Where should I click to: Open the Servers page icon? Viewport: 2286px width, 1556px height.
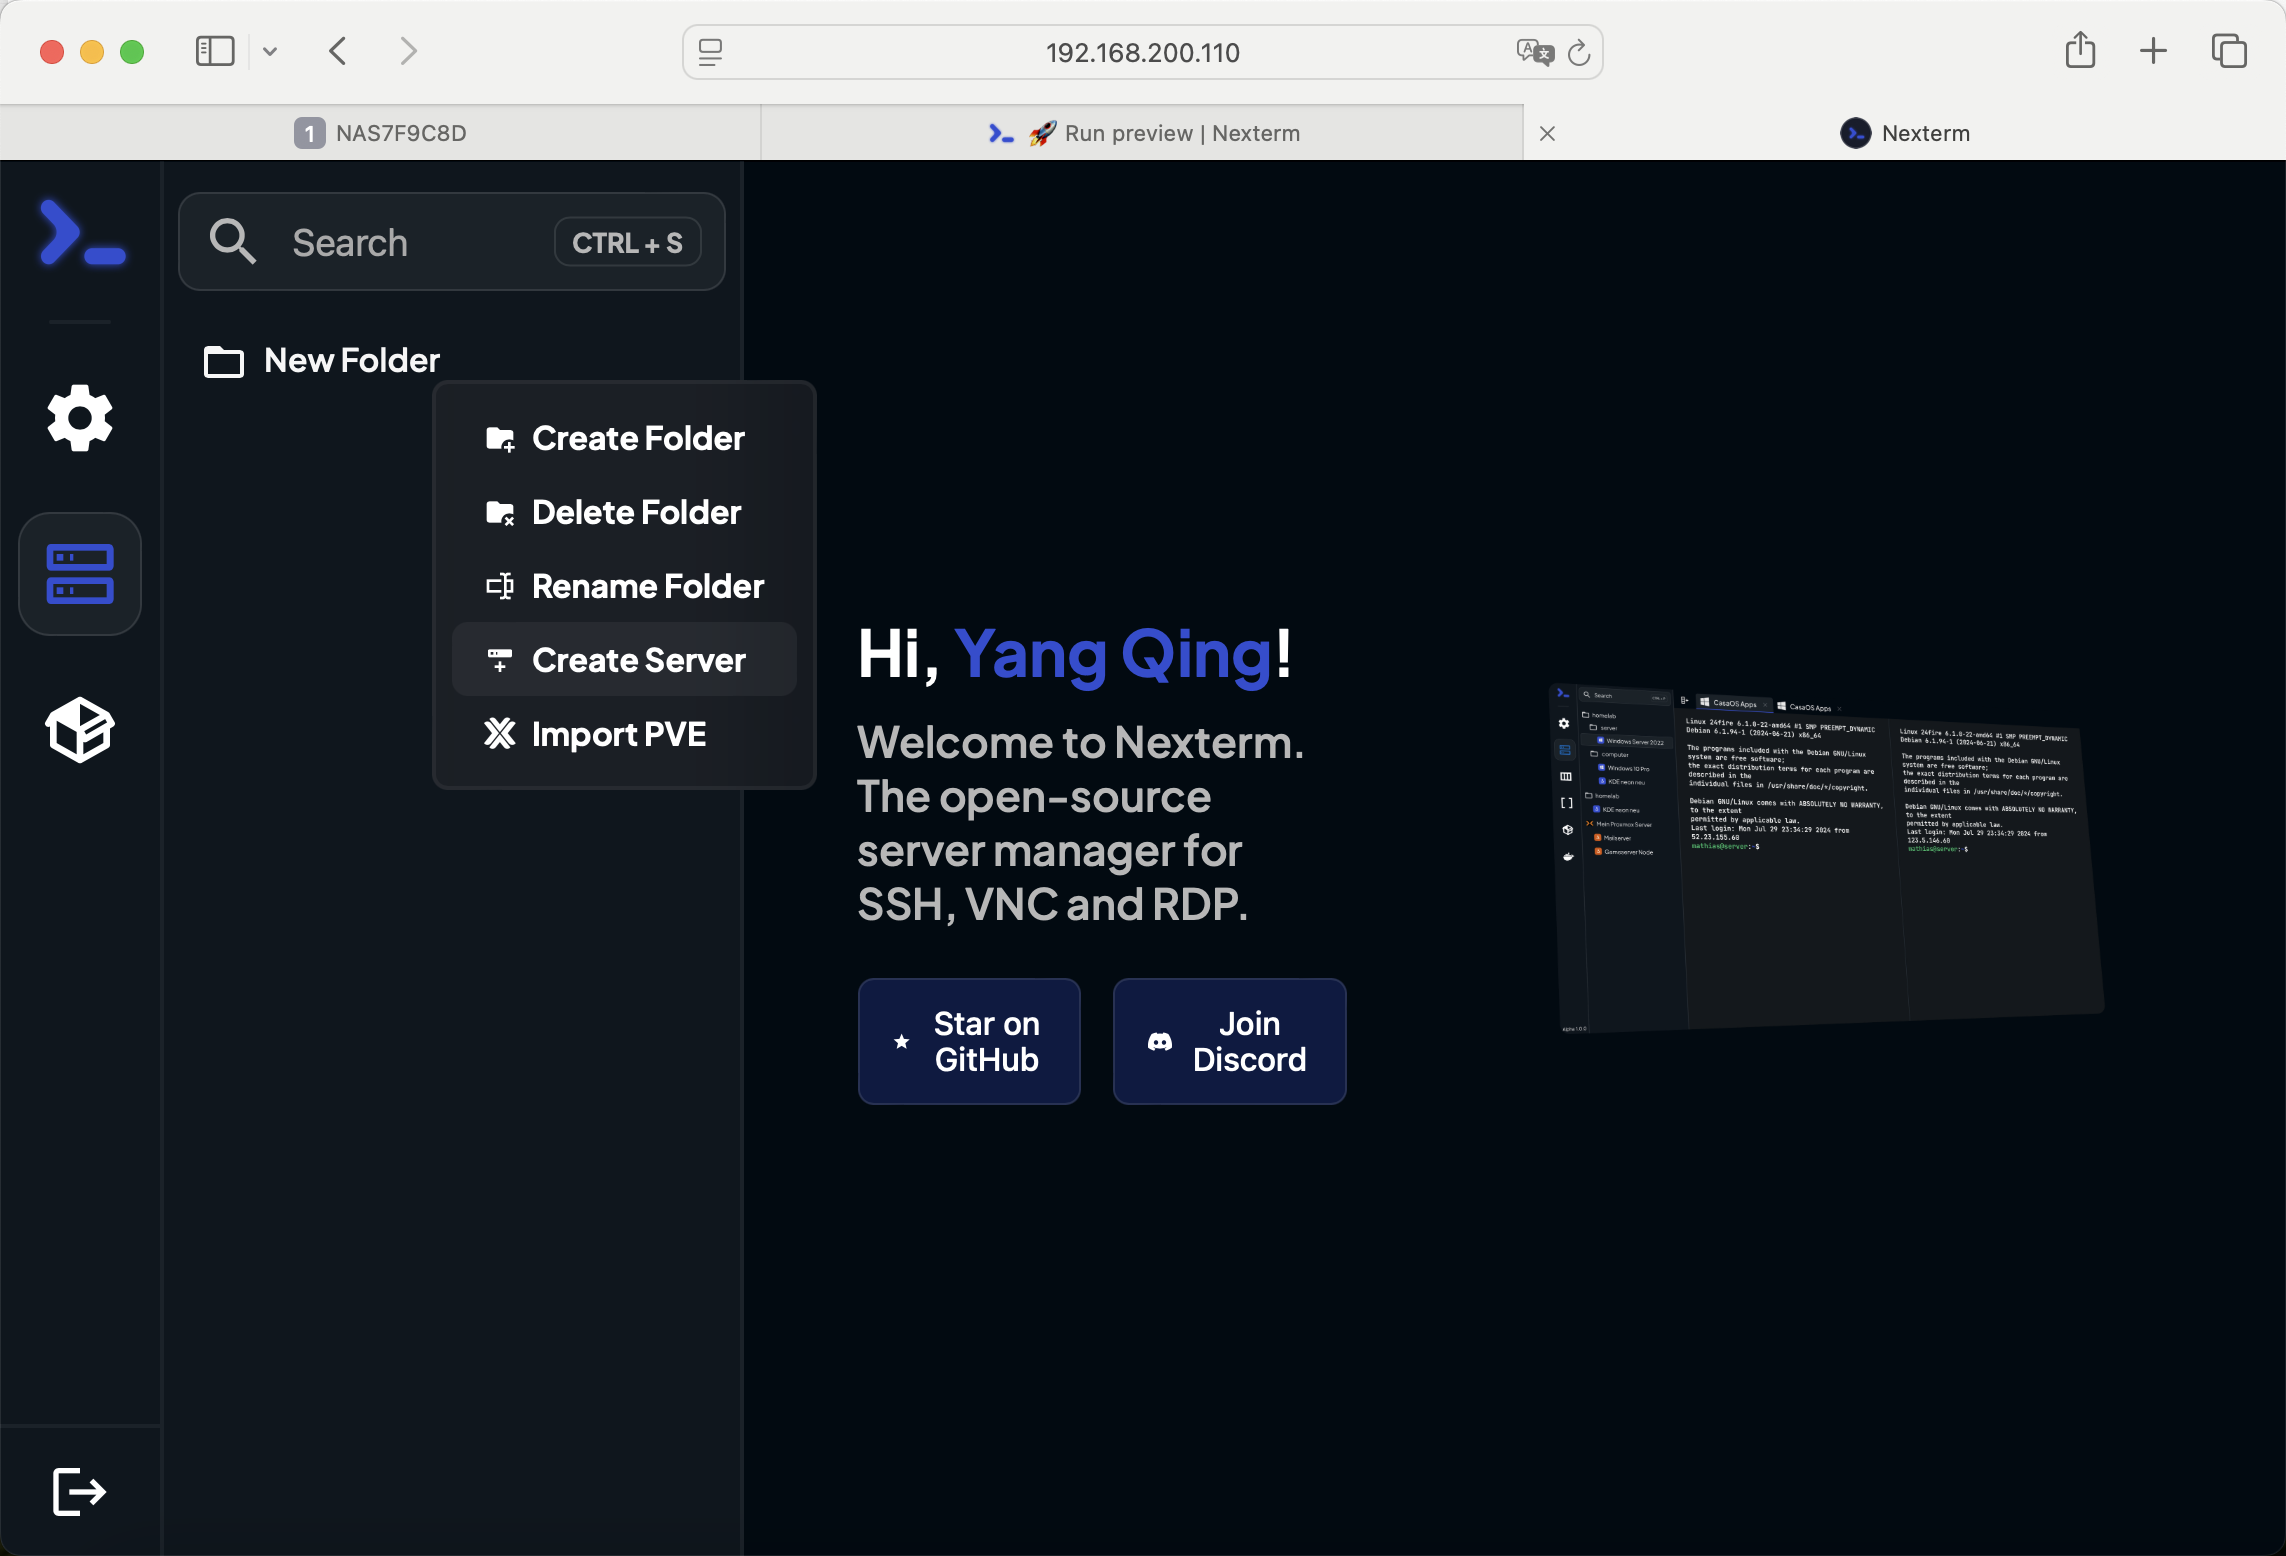click(x=80, y=574)
